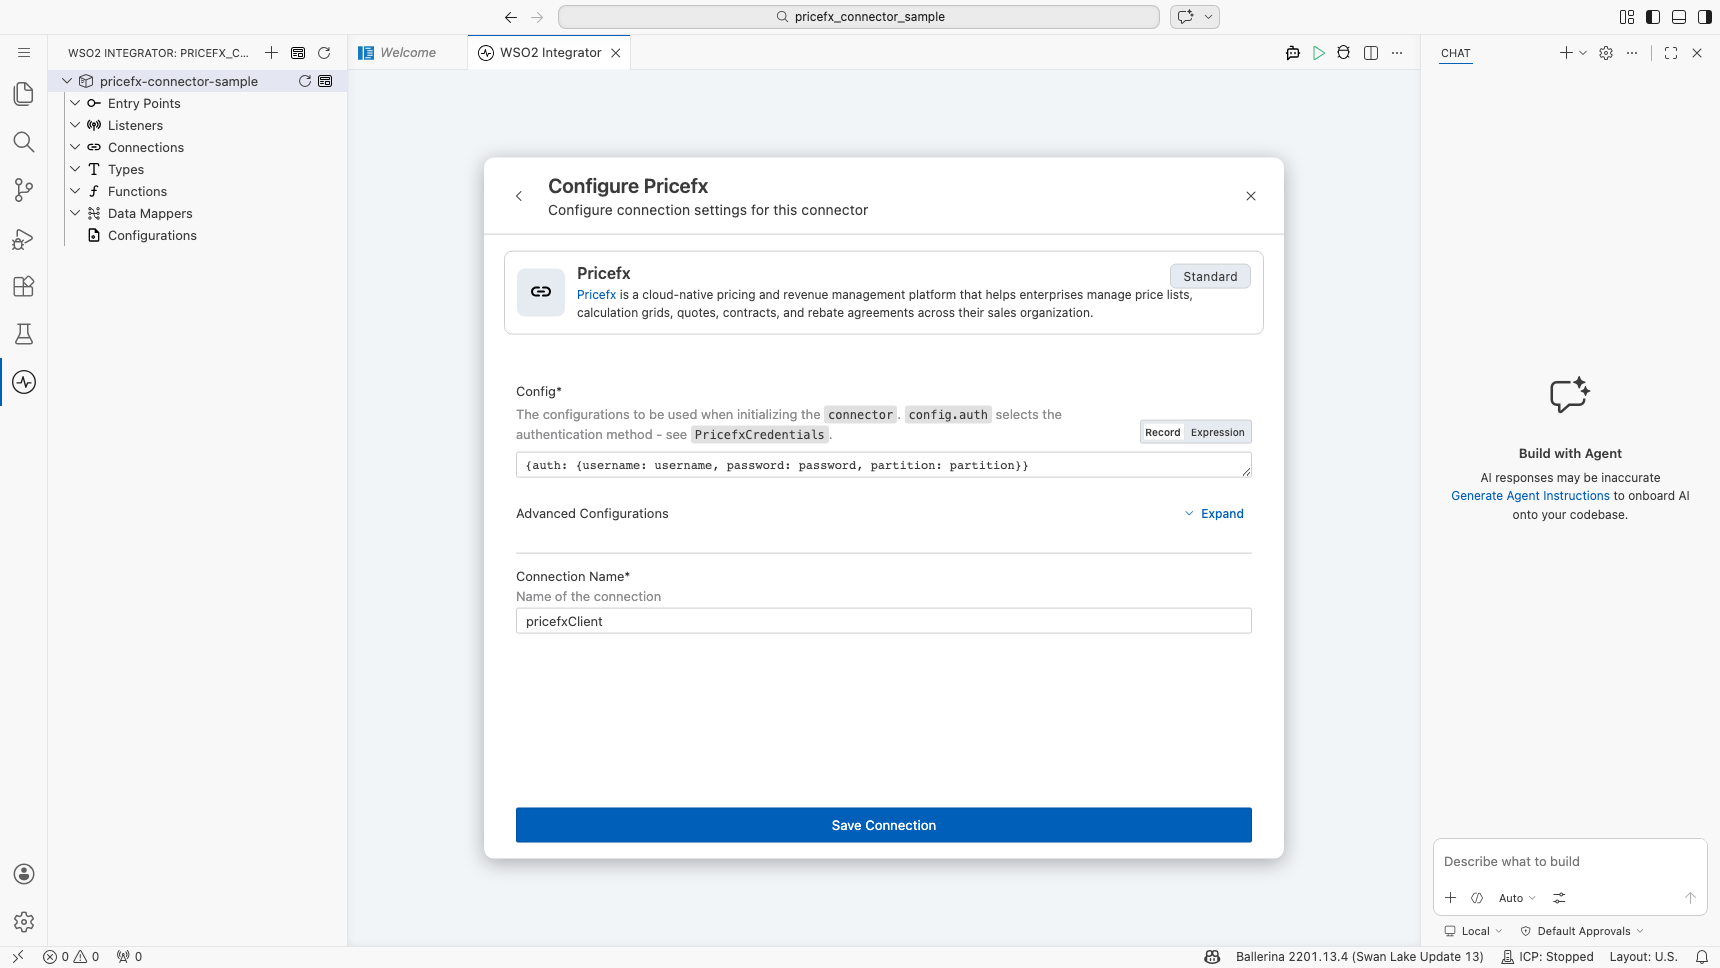Collapse the Listeners tree node
Image resolution: width=1720 pixels, height=968 pixels.
75,125
